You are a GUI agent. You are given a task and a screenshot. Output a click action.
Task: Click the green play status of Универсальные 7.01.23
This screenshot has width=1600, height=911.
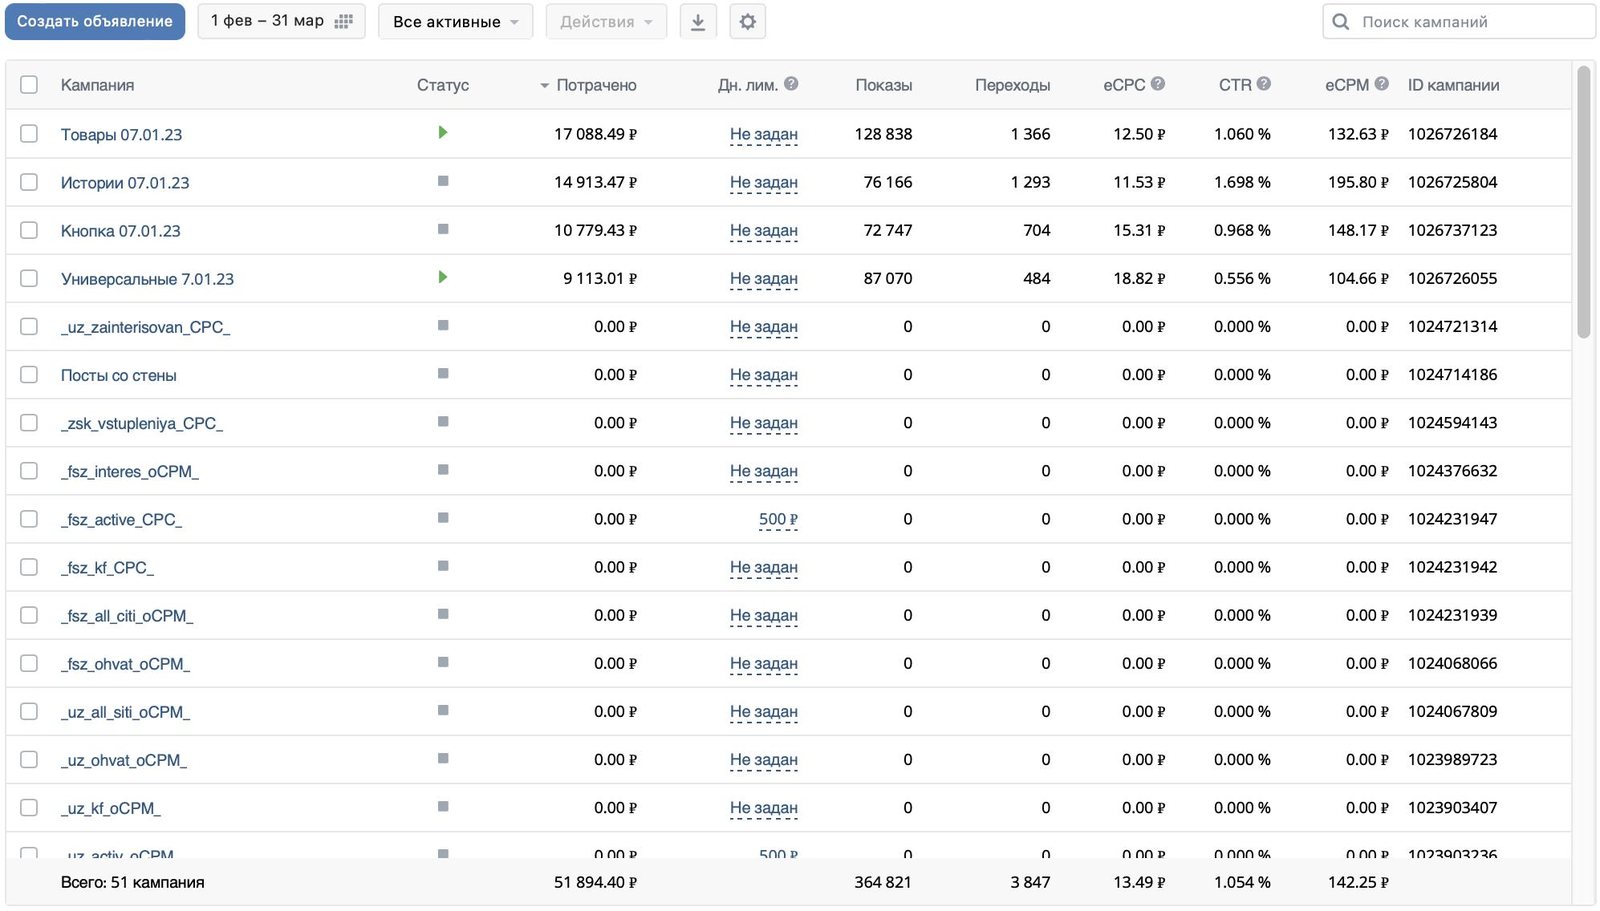click(x=443, y=277)
